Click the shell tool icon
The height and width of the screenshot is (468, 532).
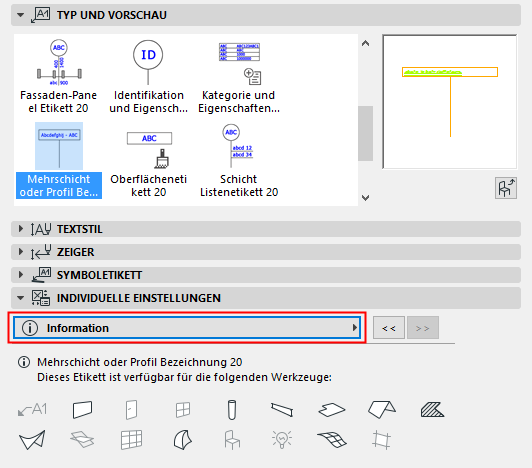pos(183,440)
